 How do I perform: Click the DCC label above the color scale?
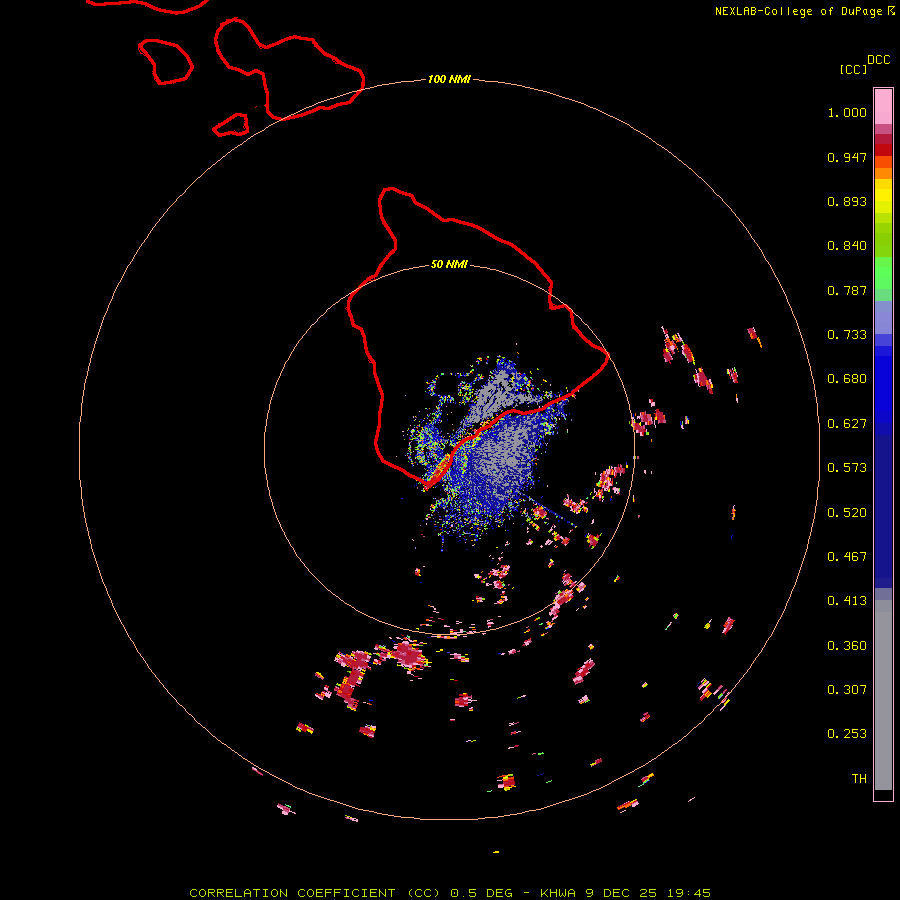coord(879,60)
